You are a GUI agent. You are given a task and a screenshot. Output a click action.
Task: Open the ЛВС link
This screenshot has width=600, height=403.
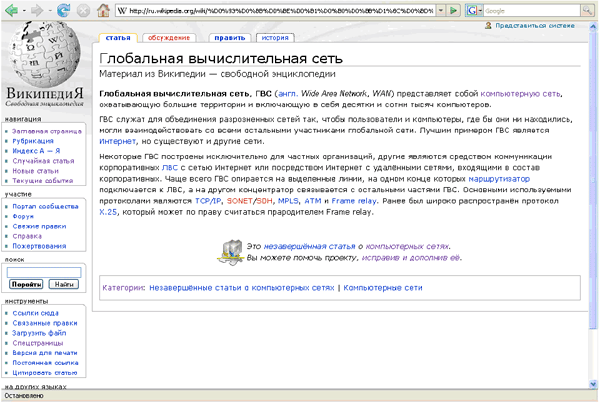tap(170, 168)
